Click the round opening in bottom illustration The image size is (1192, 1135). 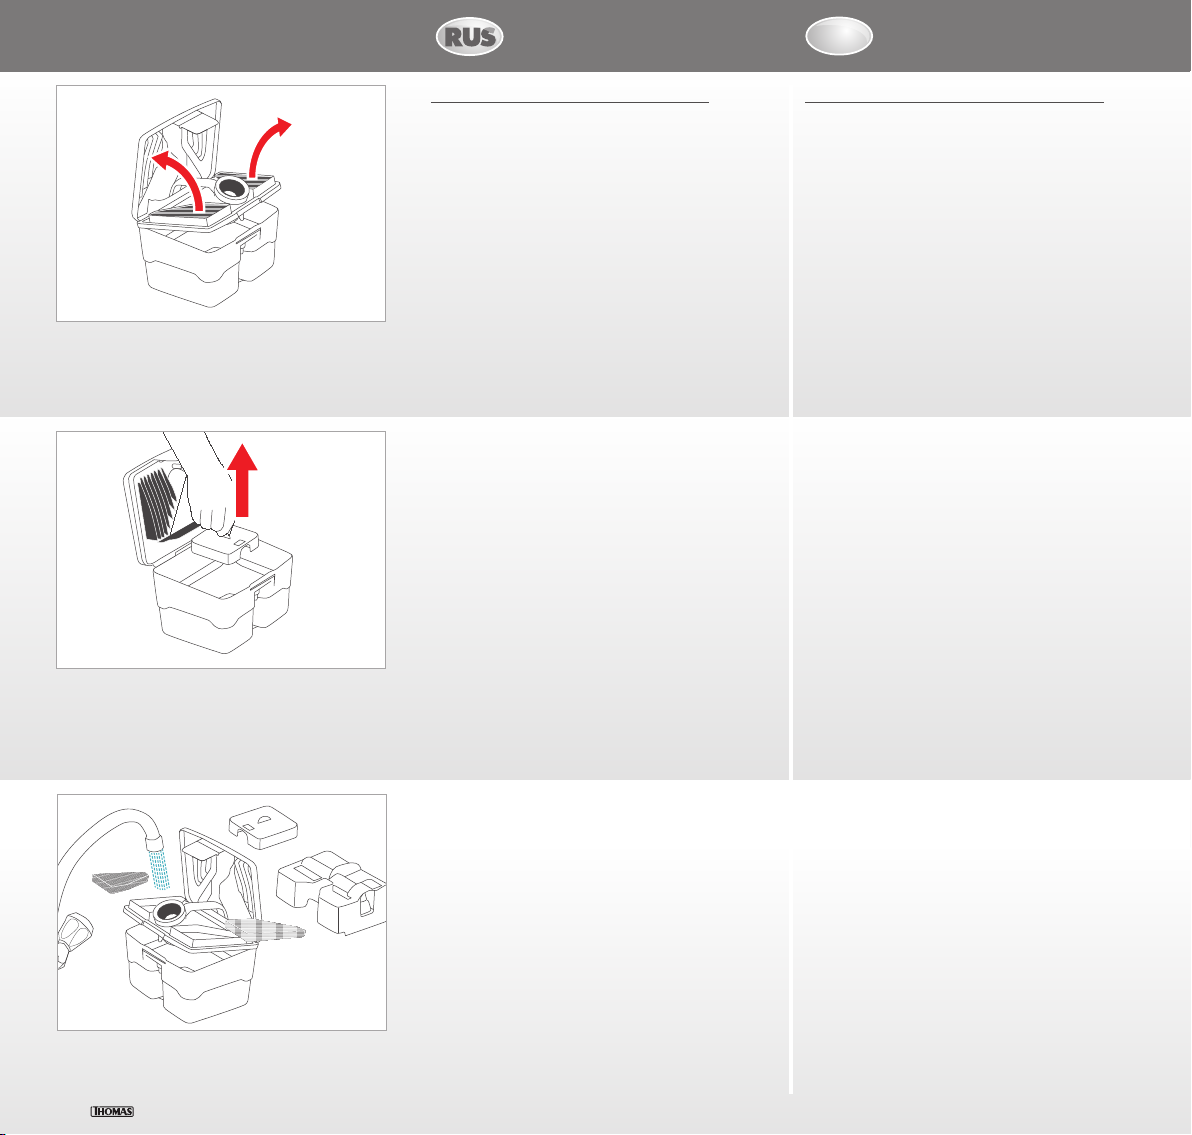[x=168, y=909]
